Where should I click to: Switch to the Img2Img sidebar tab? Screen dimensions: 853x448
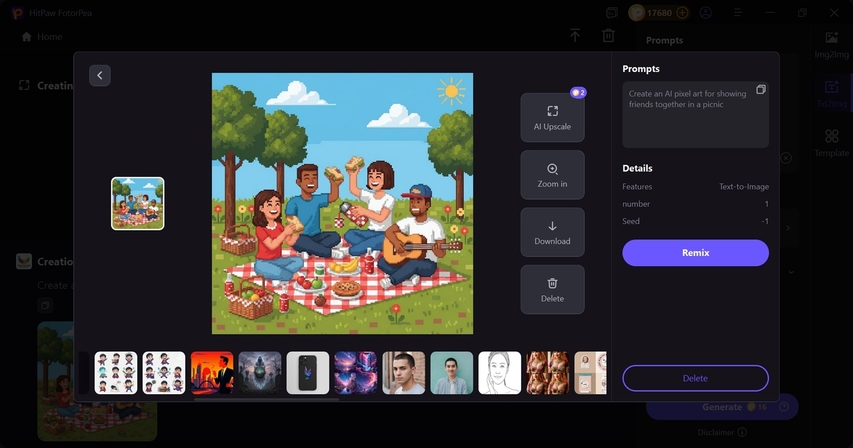tap(831, 45)
